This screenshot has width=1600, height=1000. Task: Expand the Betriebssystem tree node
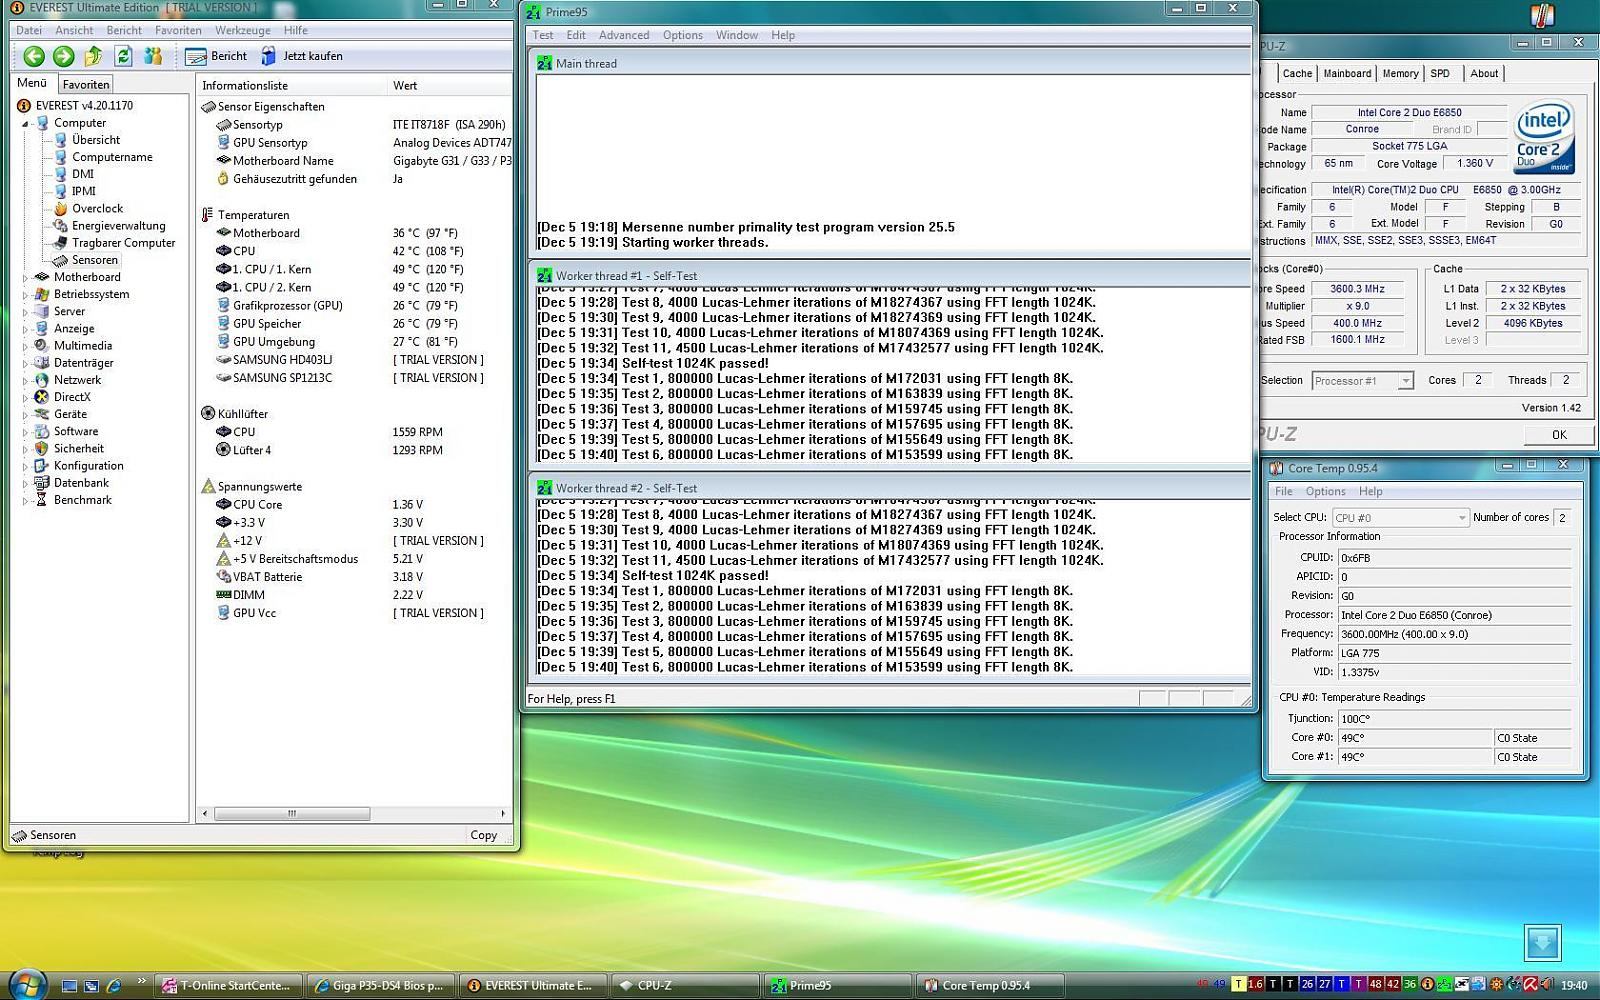[x=25, y=294]
